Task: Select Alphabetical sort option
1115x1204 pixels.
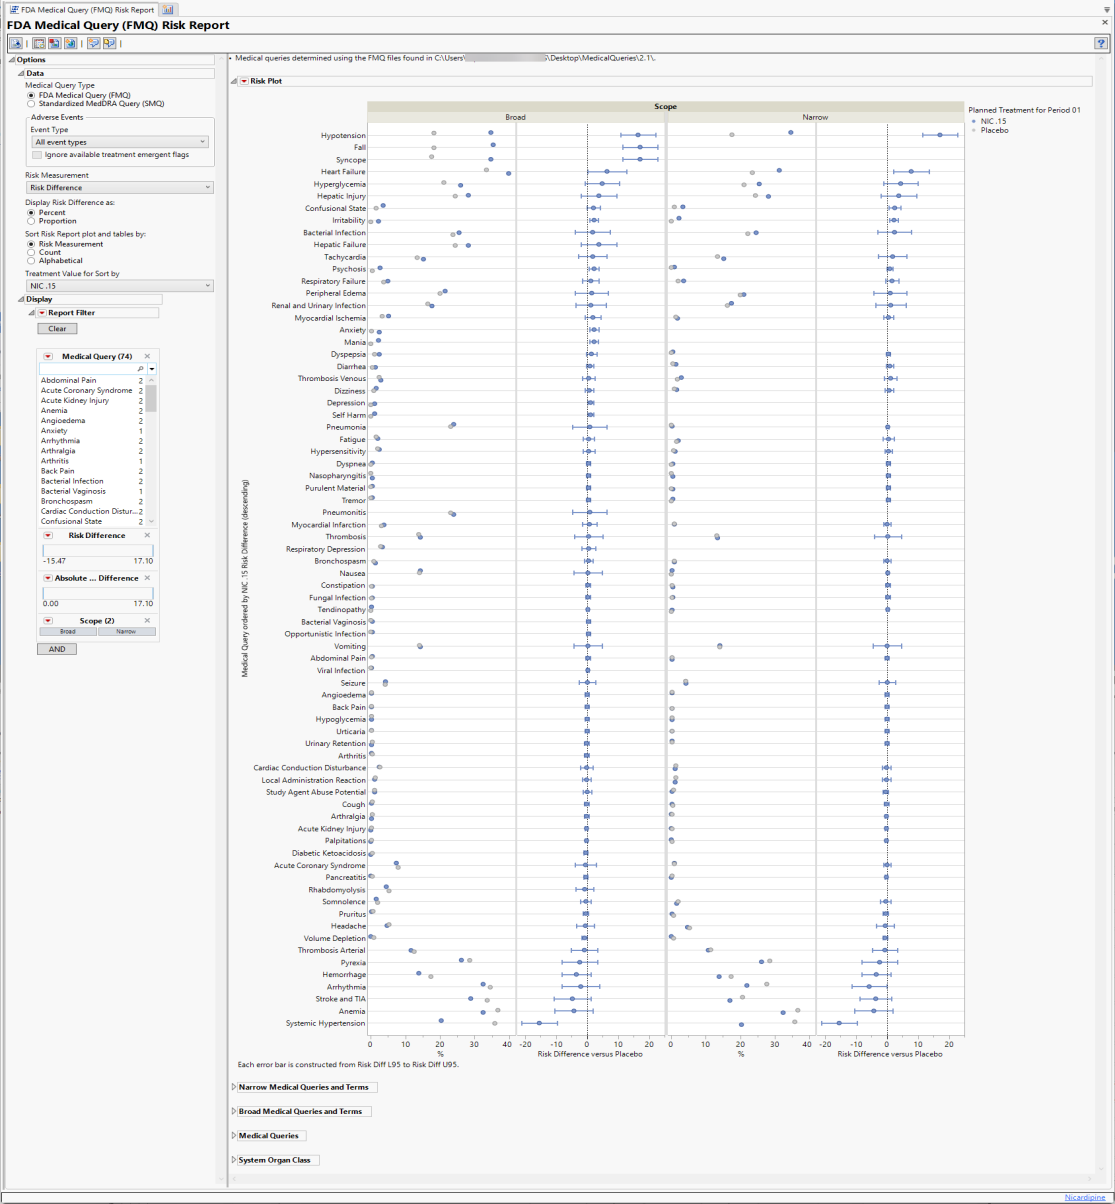Action: [x=30, y=260]
